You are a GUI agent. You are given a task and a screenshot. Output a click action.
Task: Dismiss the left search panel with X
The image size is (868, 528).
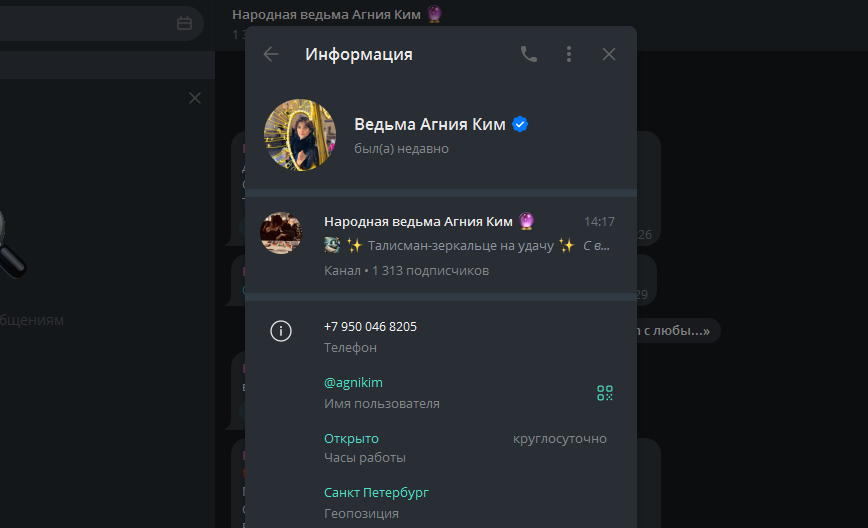195,98
